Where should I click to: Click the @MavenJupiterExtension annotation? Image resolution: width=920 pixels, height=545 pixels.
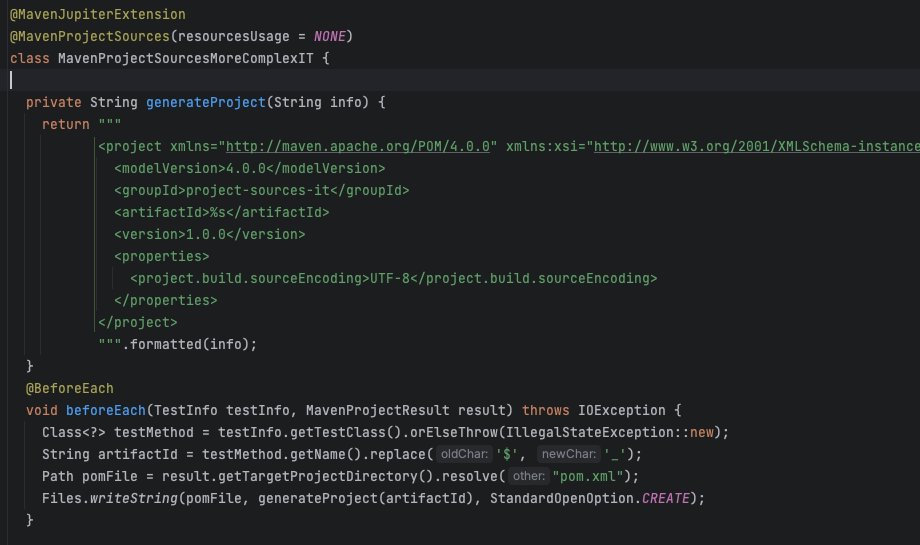coord(97,14)
